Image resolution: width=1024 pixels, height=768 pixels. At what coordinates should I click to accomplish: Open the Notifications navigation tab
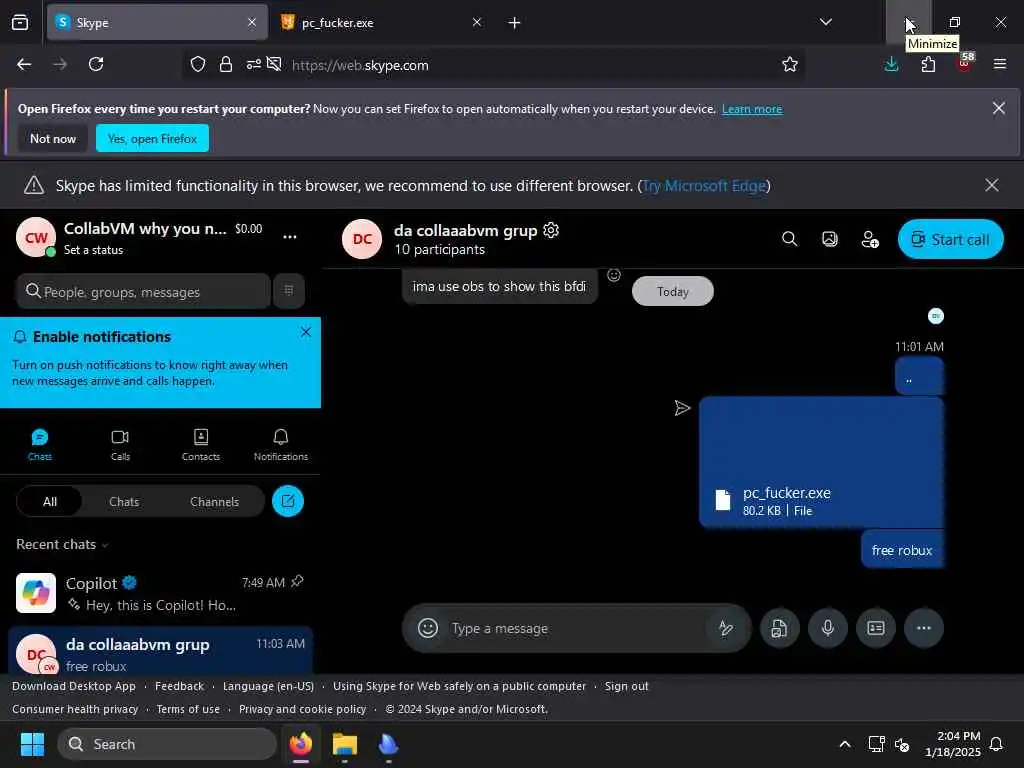click(x=281, y=445)
